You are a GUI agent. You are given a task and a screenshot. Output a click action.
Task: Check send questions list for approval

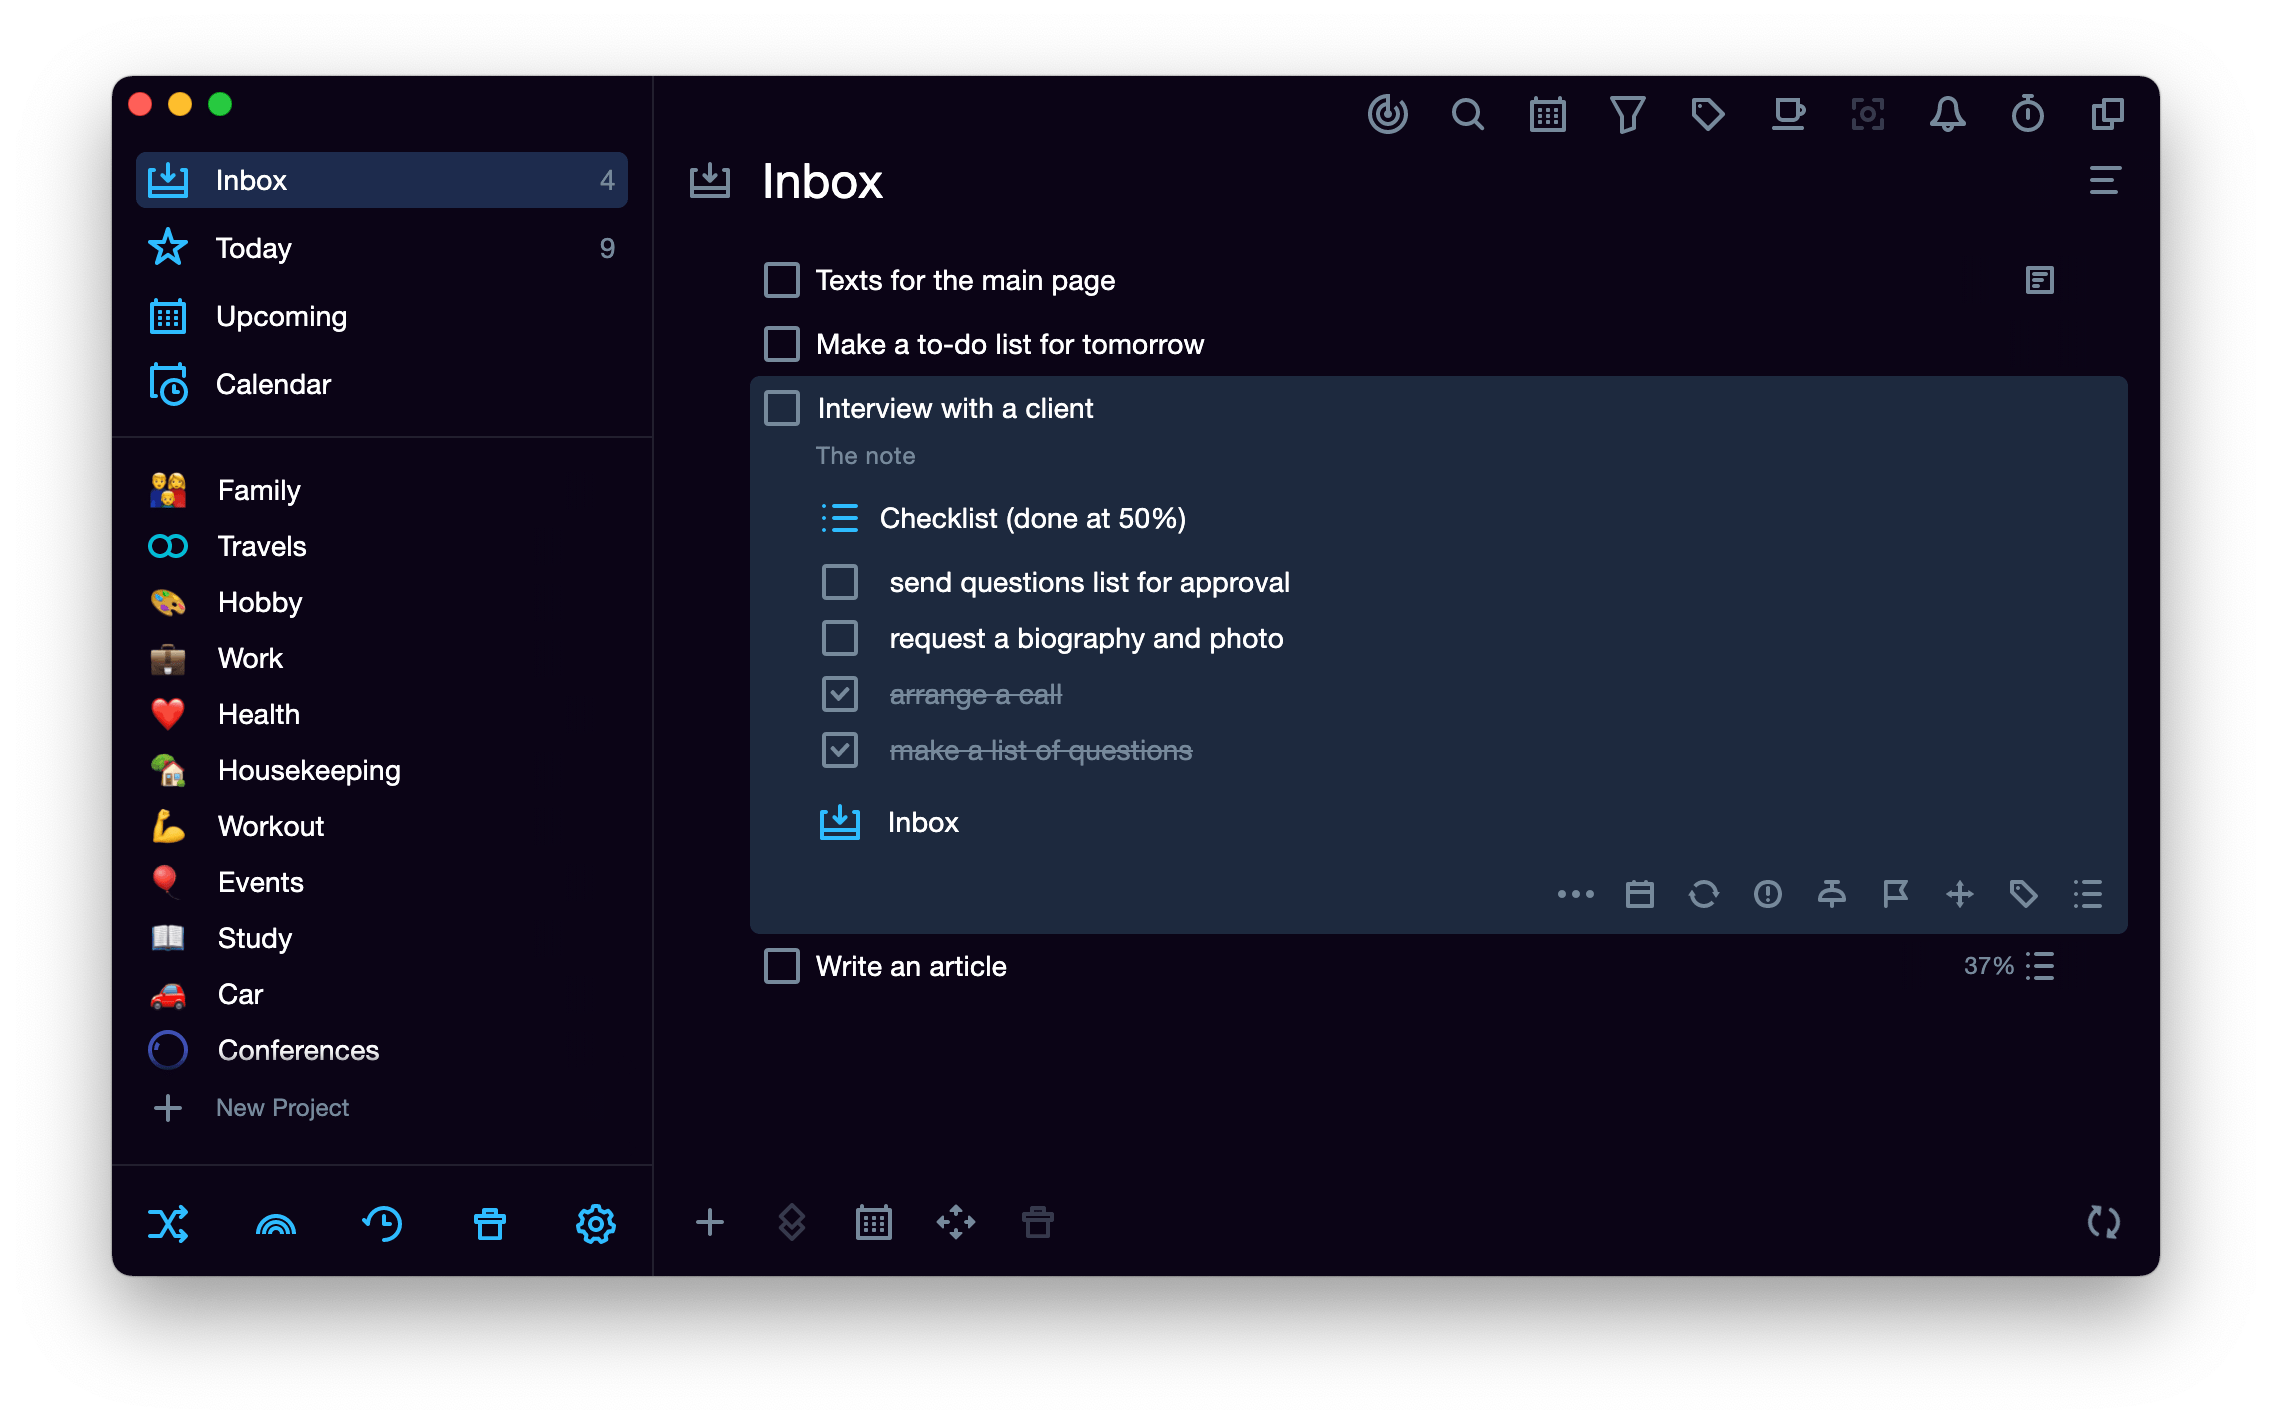840,582
